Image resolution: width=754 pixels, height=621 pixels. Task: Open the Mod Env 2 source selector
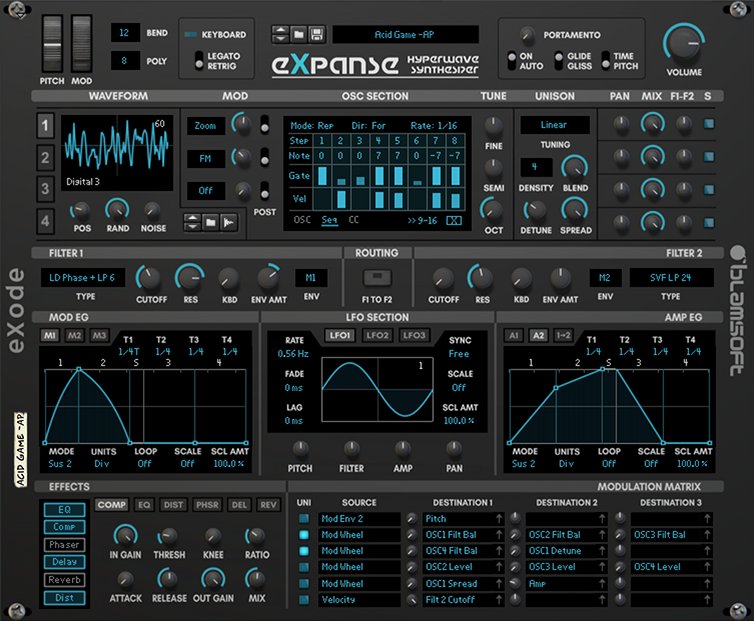(x=359, y=519)
